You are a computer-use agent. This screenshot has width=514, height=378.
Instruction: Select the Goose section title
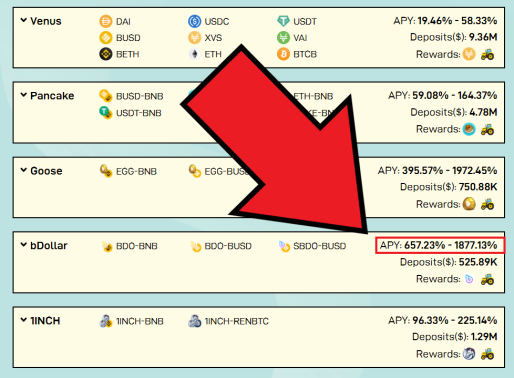[46, 171]
